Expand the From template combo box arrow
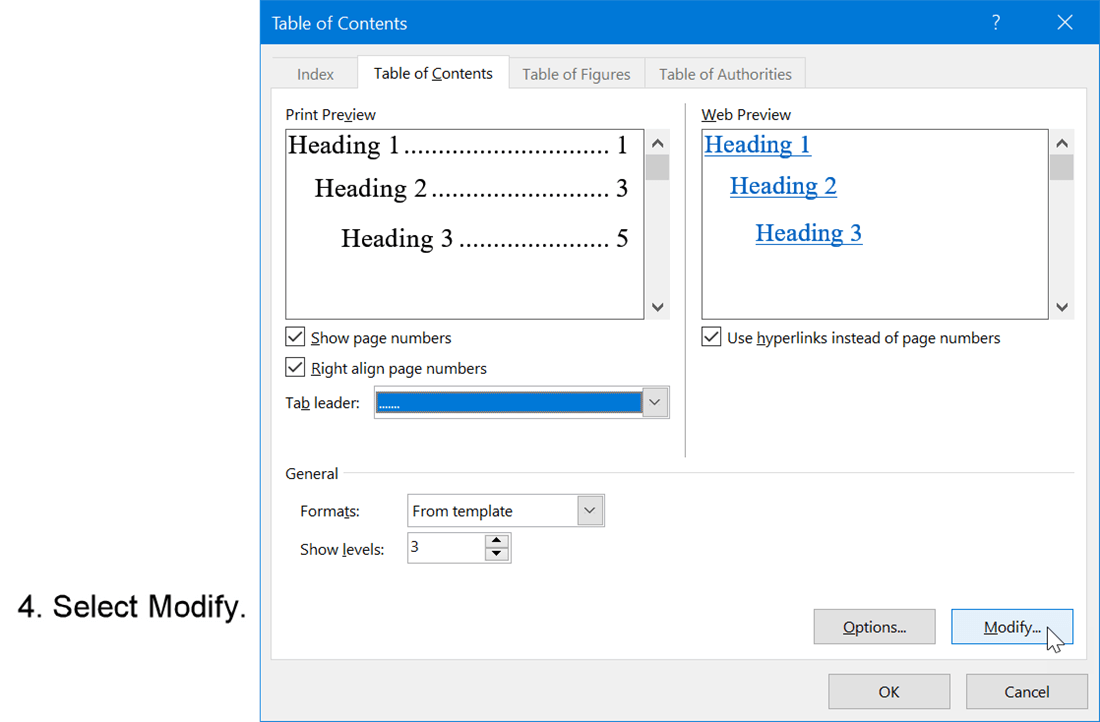 pyautogui.click(x=592, y=510)
